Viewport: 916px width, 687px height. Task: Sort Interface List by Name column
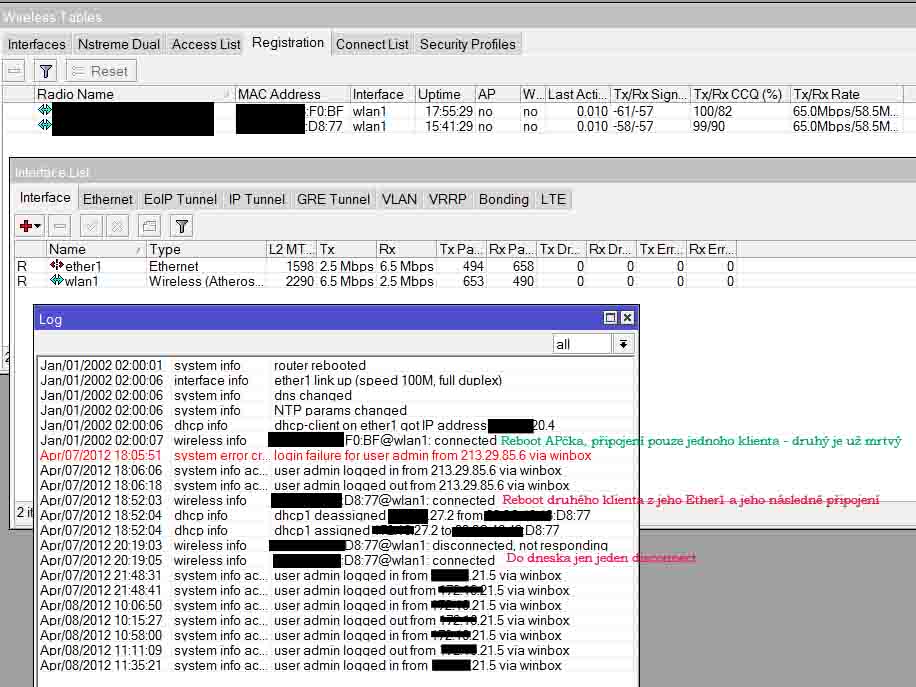pyautogui.click(x=96, y=249)
